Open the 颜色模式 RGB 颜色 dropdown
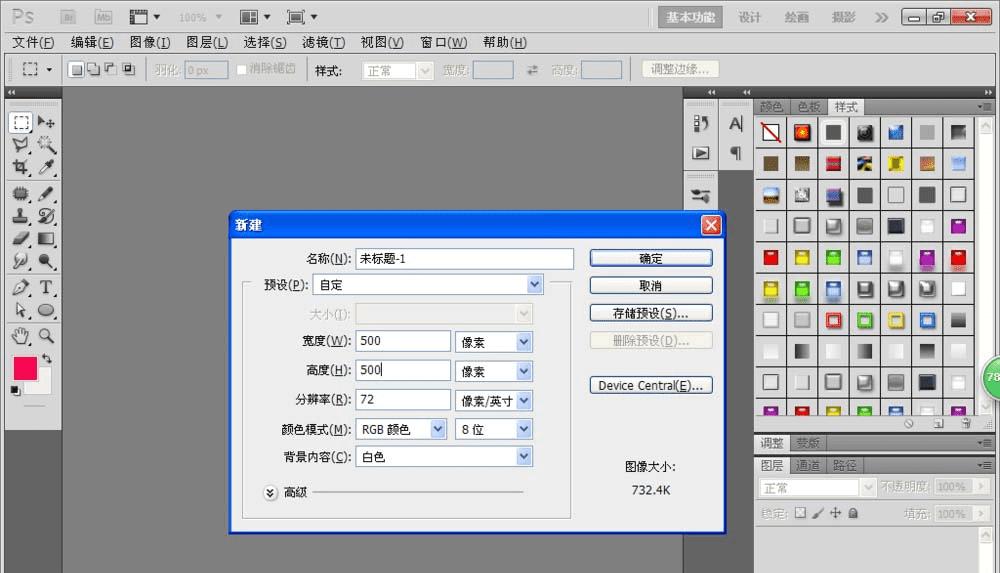This screenshot has width=1000, height=573. point(401,429)
